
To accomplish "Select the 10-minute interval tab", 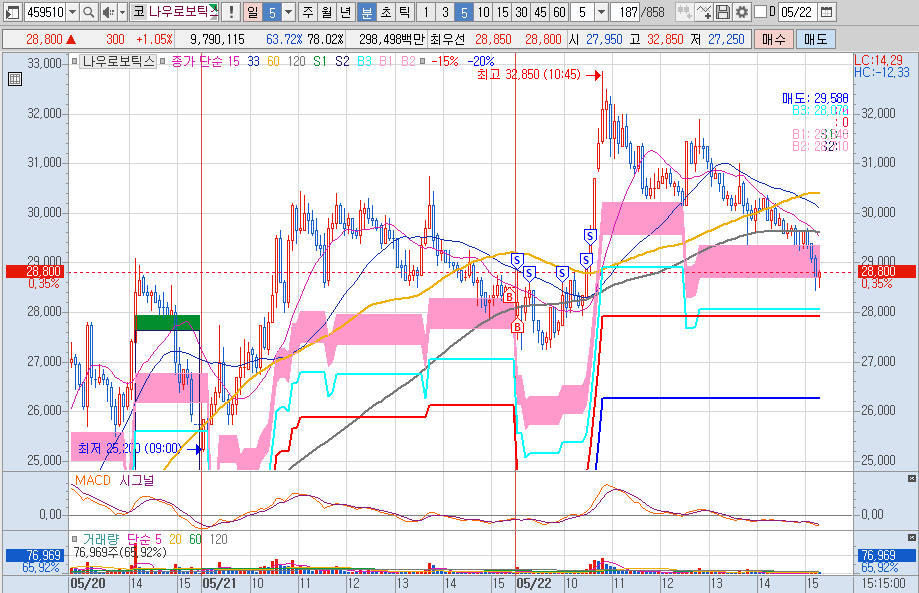I will (x=484, y=12).
